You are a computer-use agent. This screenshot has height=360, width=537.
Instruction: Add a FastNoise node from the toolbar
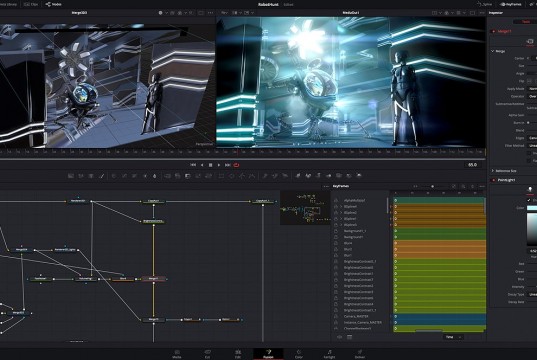(81, 176)
